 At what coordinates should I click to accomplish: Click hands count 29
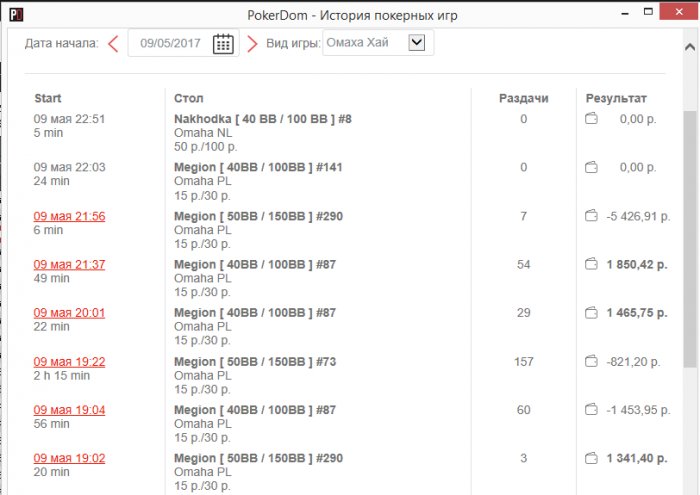point(524,313)
